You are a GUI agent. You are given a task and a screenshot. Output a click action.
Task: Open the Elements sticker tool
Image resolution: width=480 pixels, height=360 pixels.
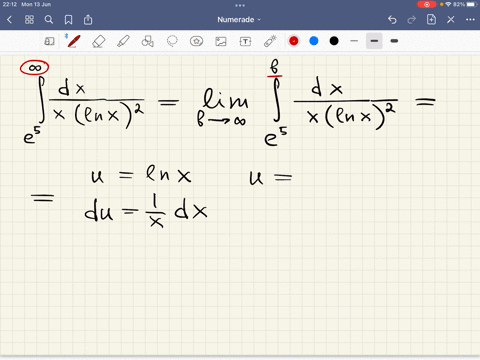click(196, 41)
